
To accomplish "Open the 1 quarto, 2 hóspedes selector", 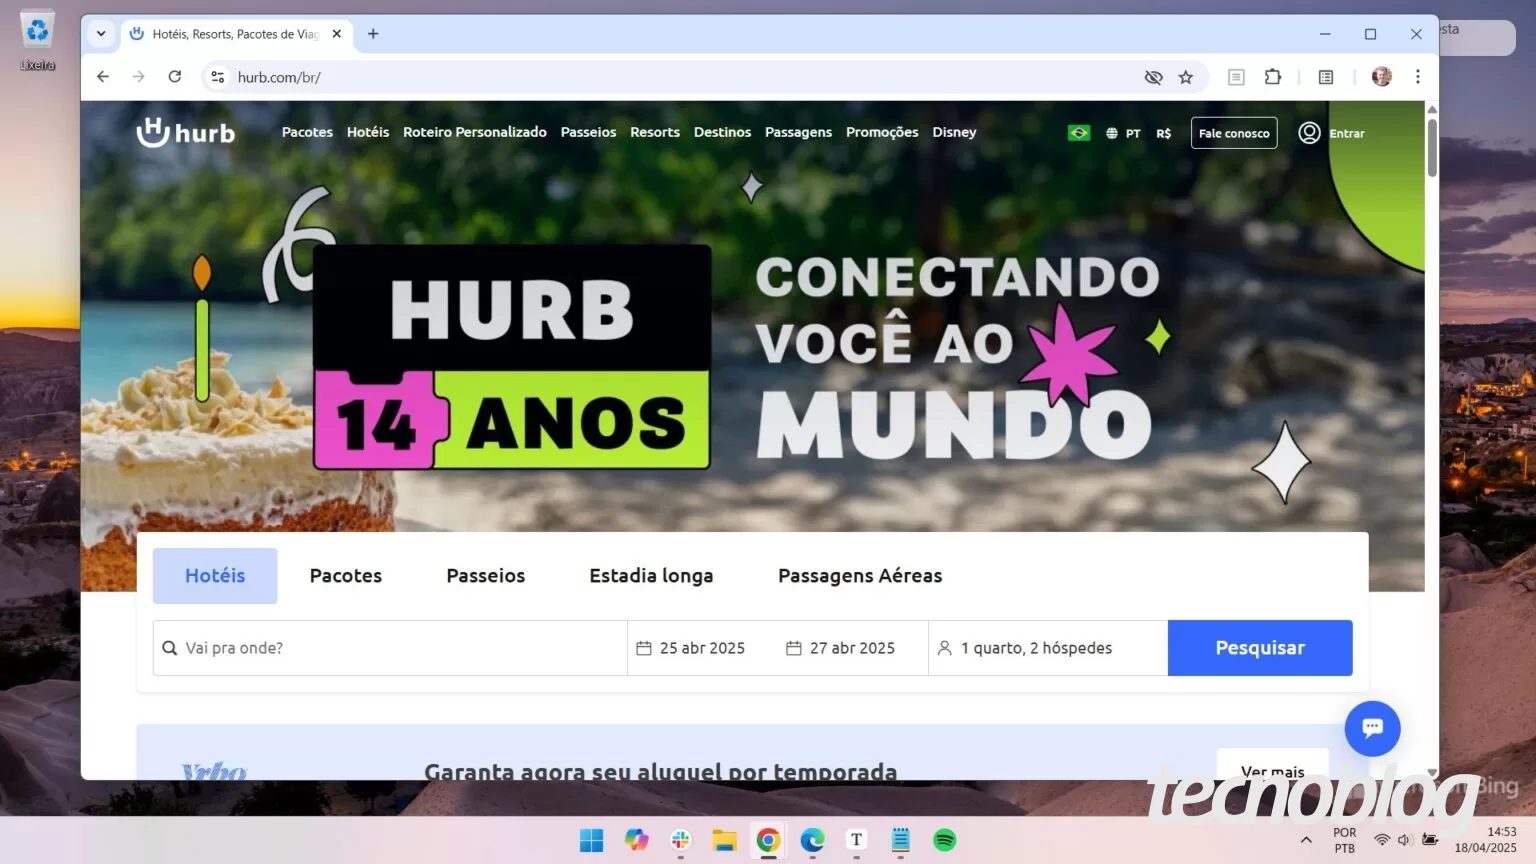I will click(1048, 648).
